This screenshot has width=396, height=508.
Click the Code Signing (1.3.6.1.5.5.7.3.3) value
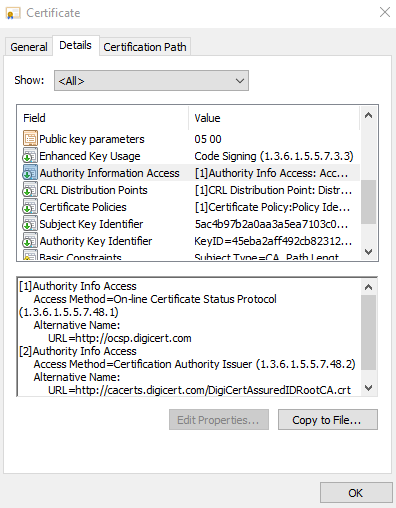[274, 156]
